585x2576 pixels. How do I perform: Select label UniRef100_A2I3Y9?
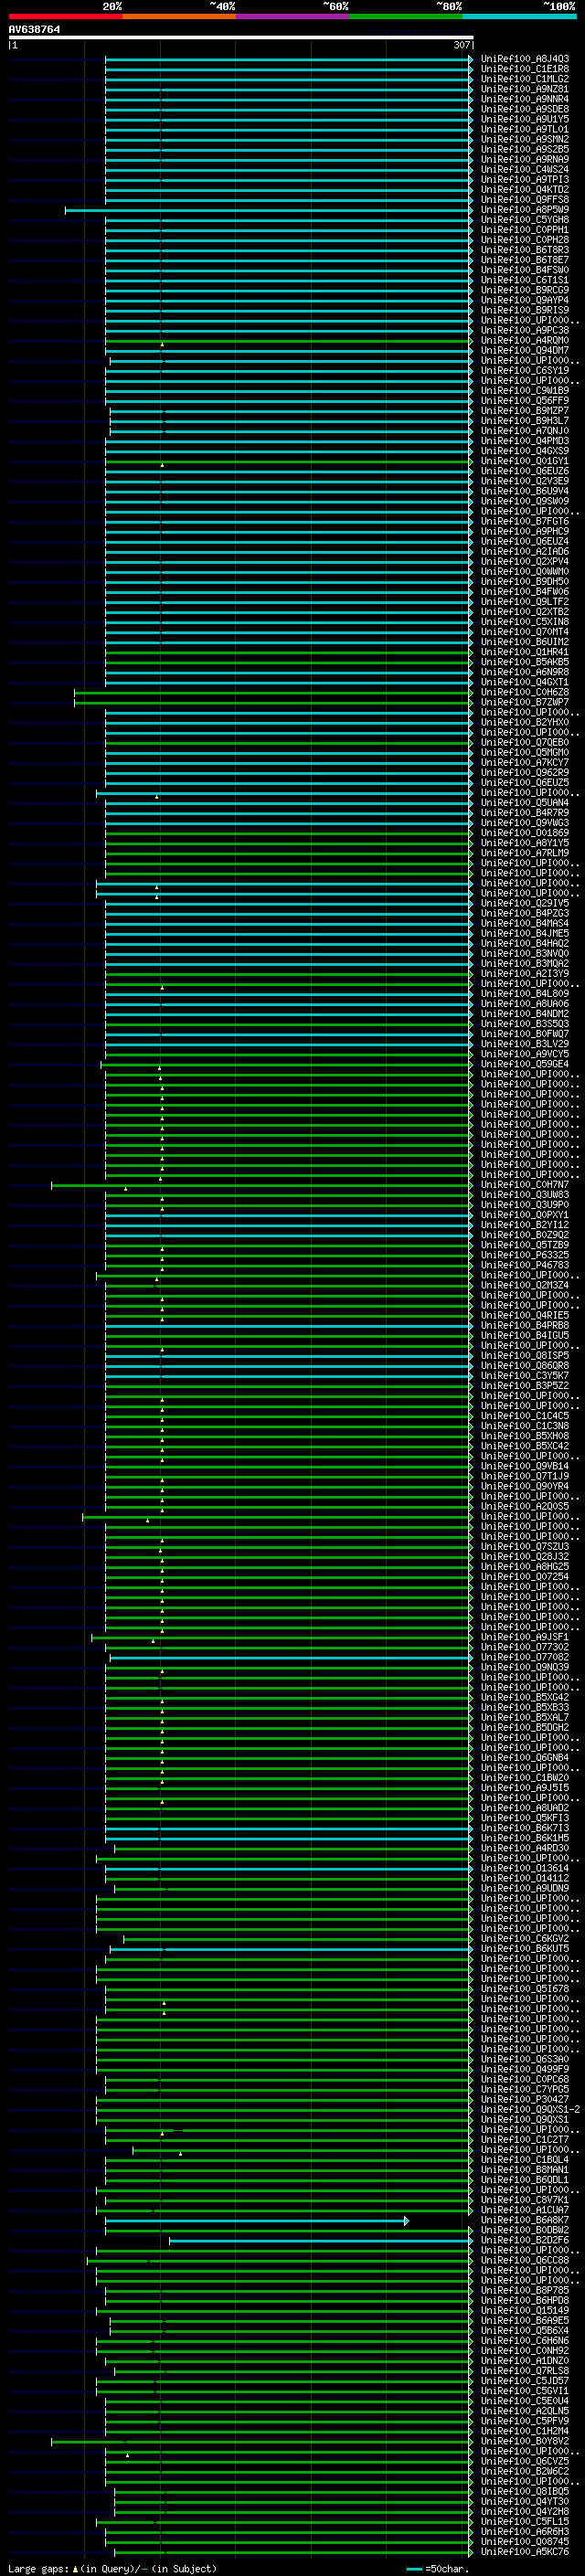(524, 973)
